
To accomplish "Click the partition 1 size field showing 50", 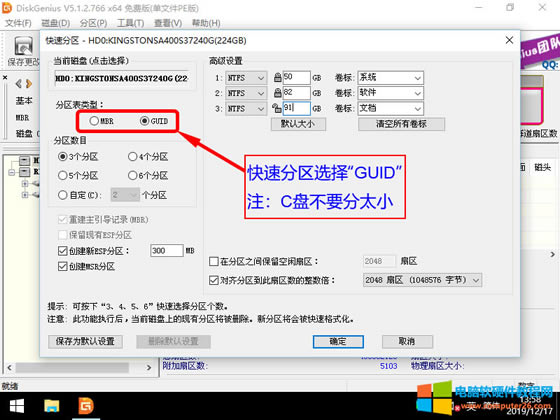I will 296,78.
